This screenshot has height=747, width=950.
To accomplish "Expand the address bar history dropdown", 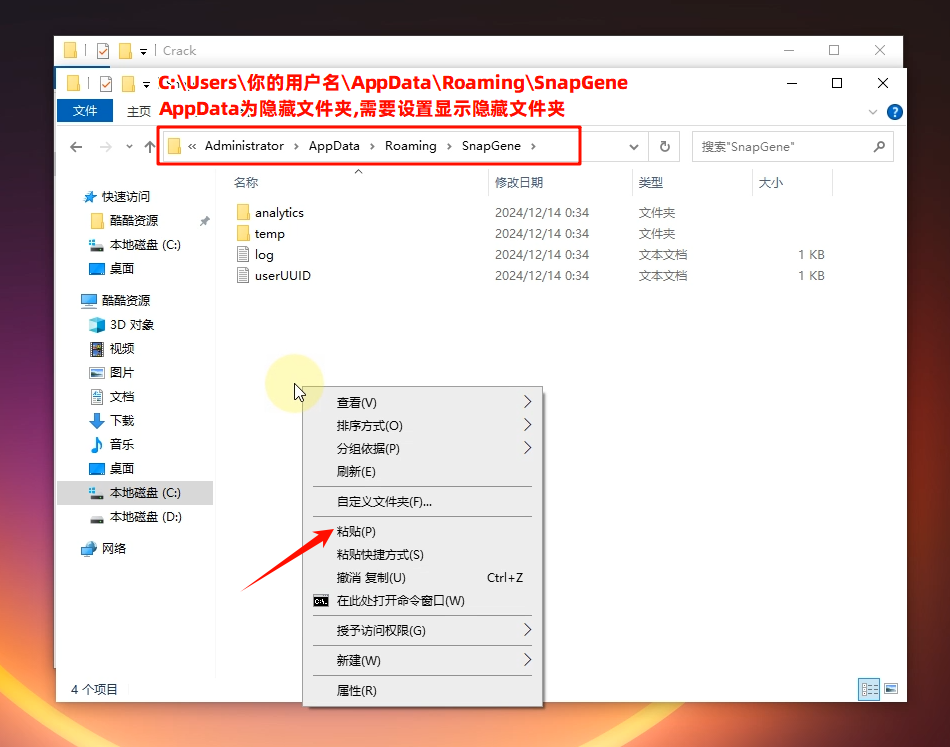I will 634,146.
